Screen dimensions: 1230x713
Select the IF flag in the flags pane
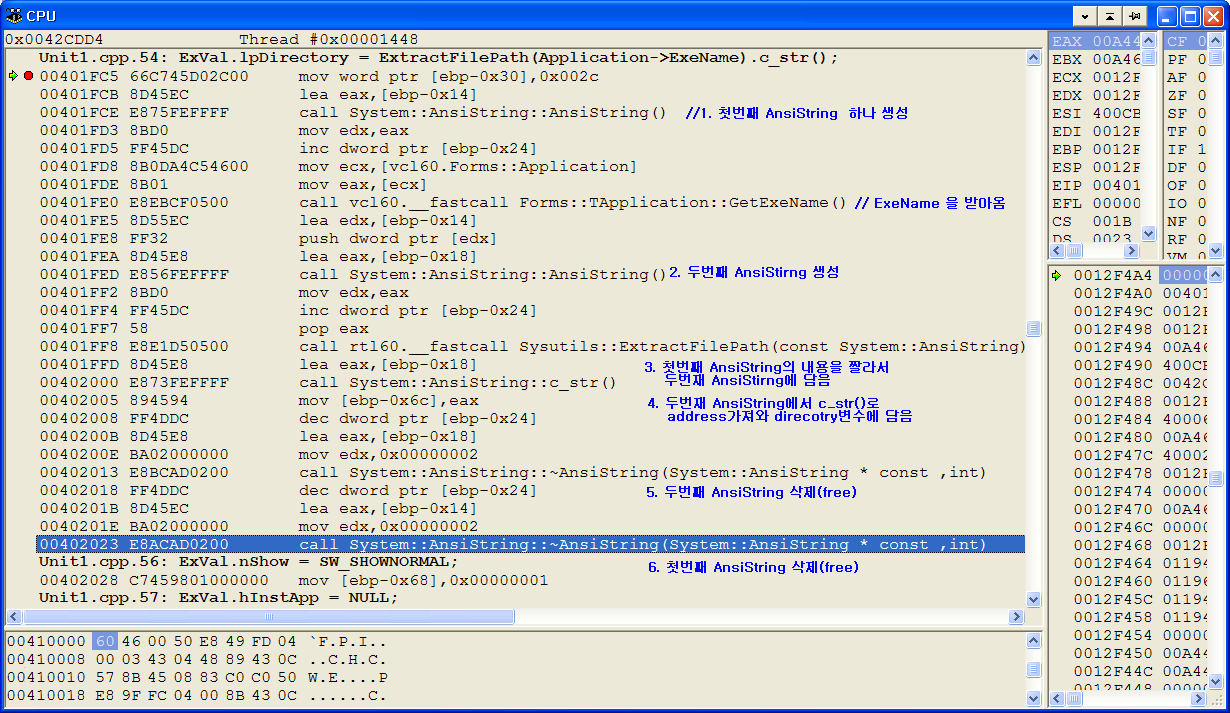pyautogui.click(x=1178, y=149)
